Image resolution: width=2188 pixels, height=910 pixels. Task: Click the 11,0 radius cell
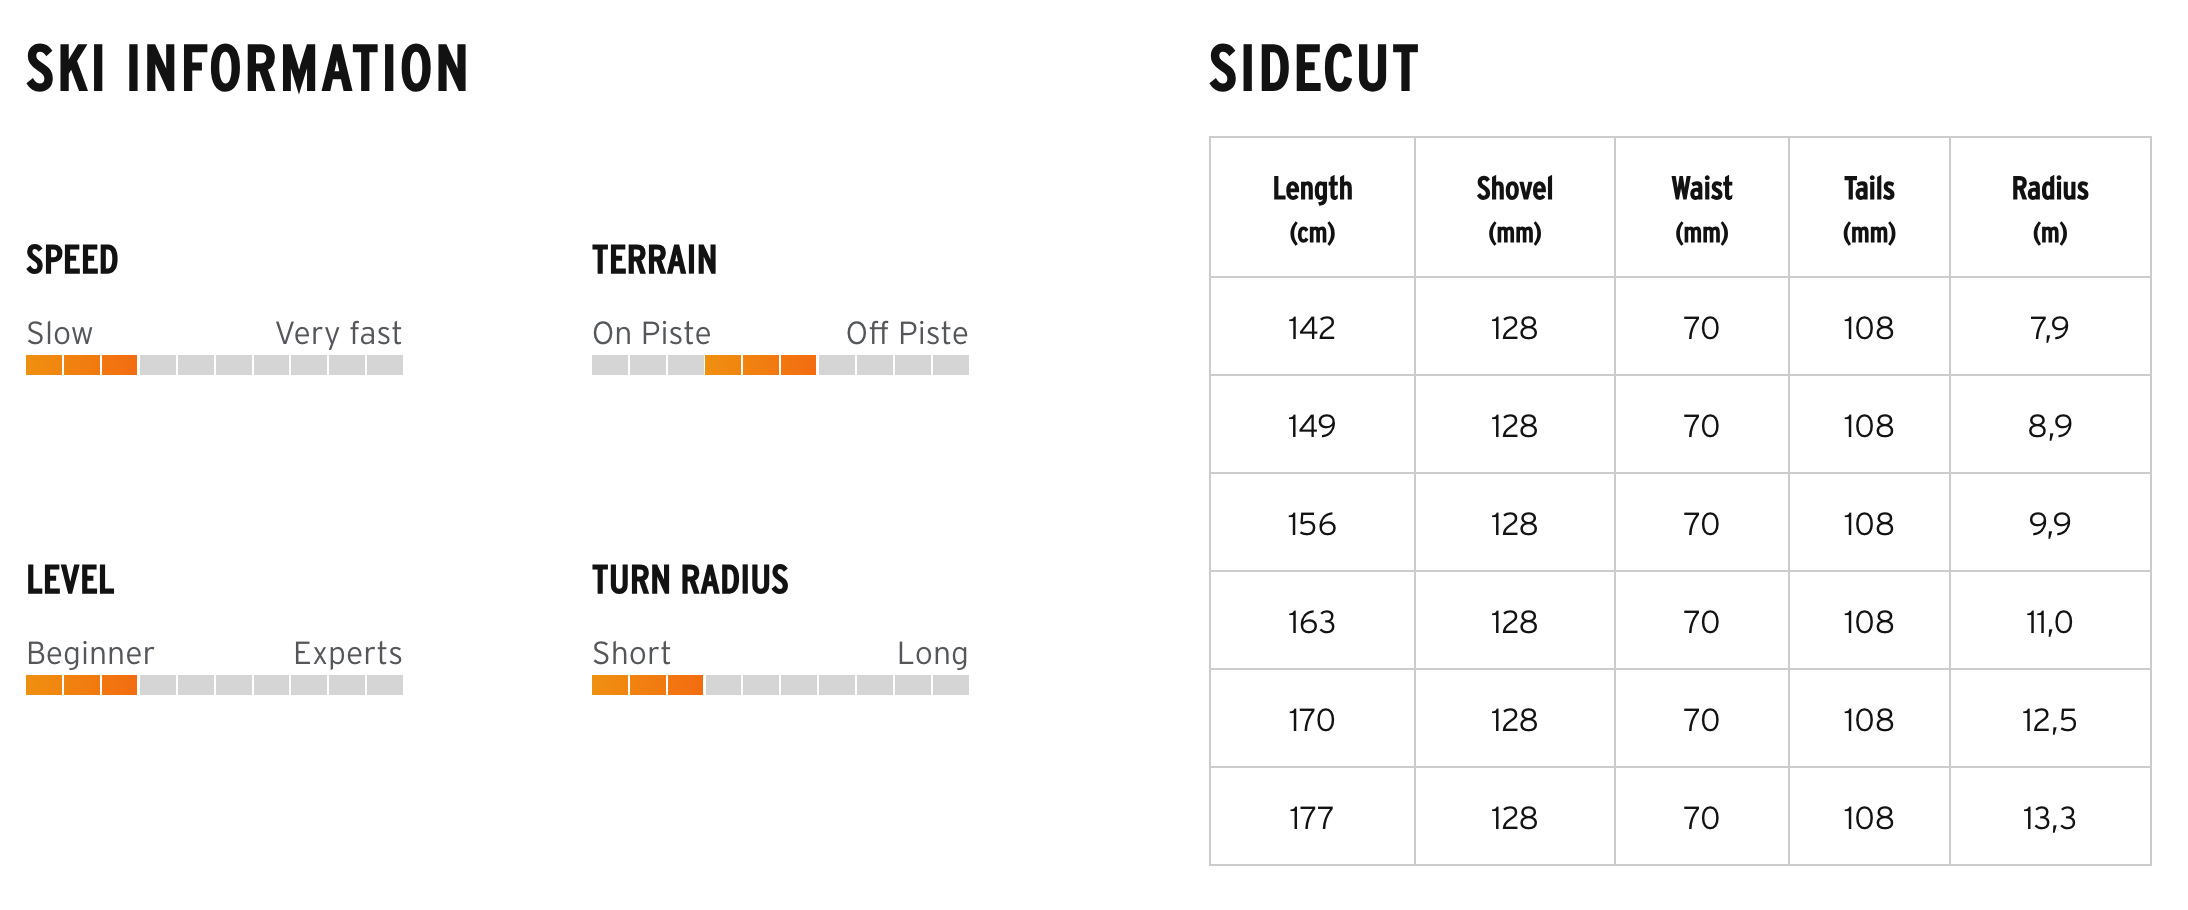pos(2049,622)
